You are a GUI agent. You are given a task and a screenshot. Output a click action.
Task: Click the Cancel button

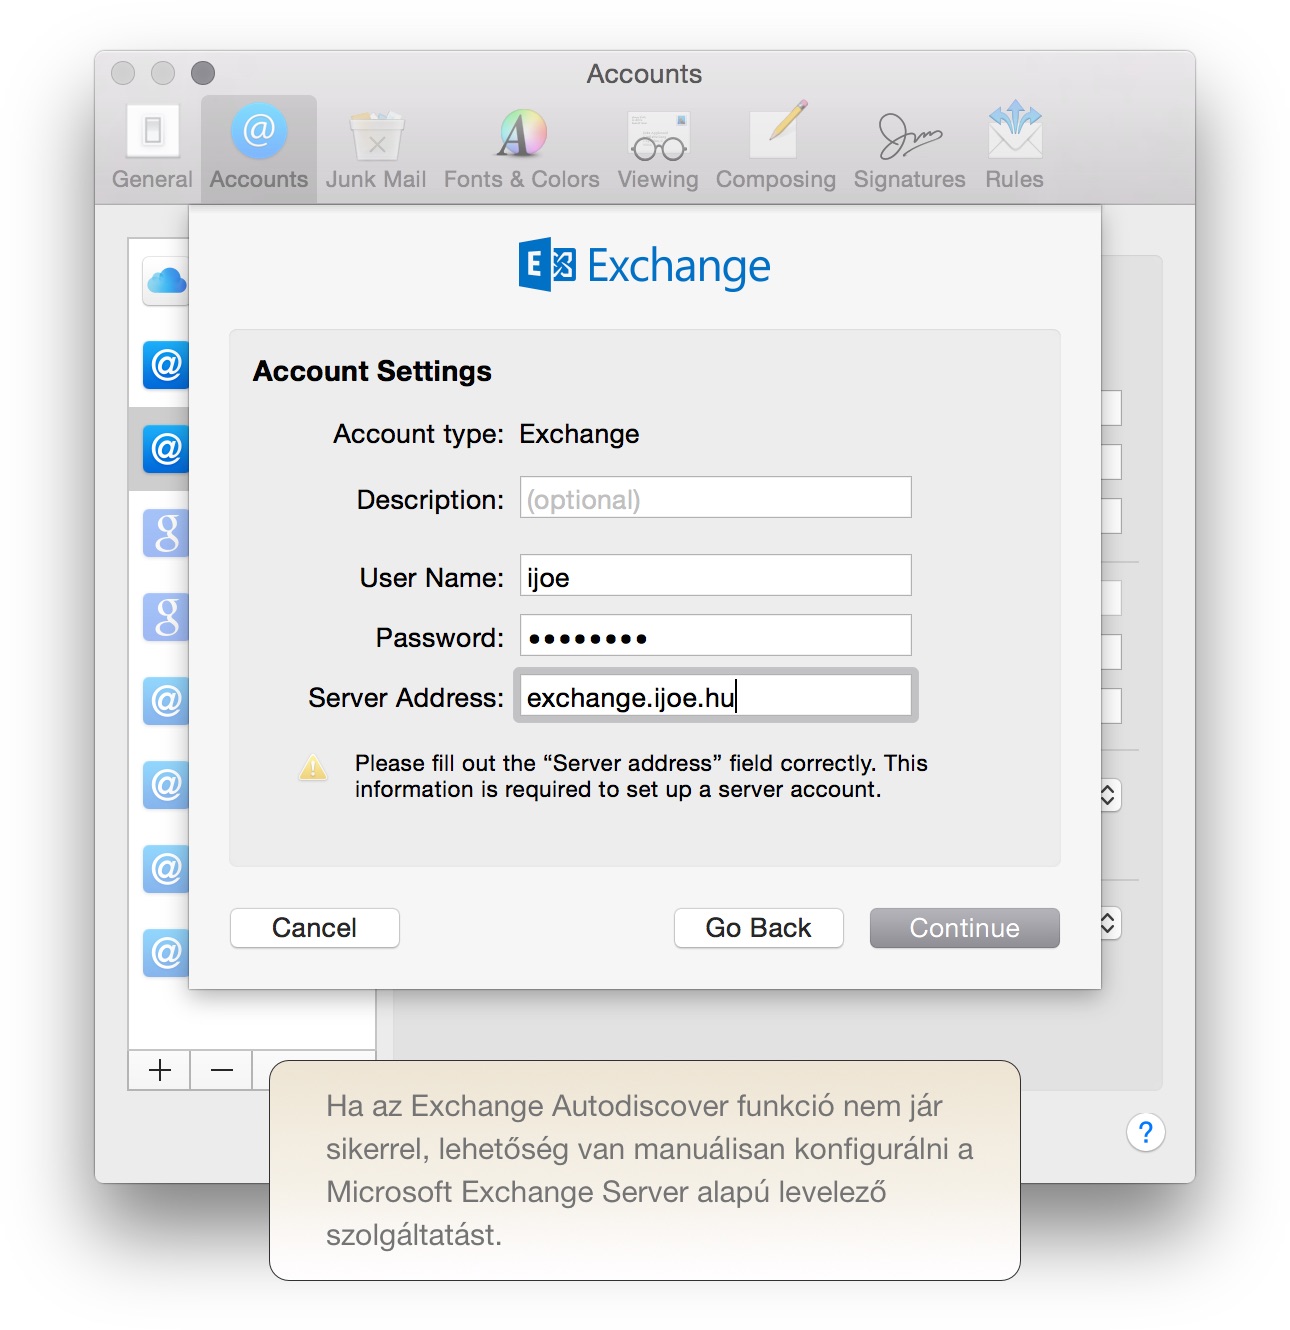tap(315, 928)
